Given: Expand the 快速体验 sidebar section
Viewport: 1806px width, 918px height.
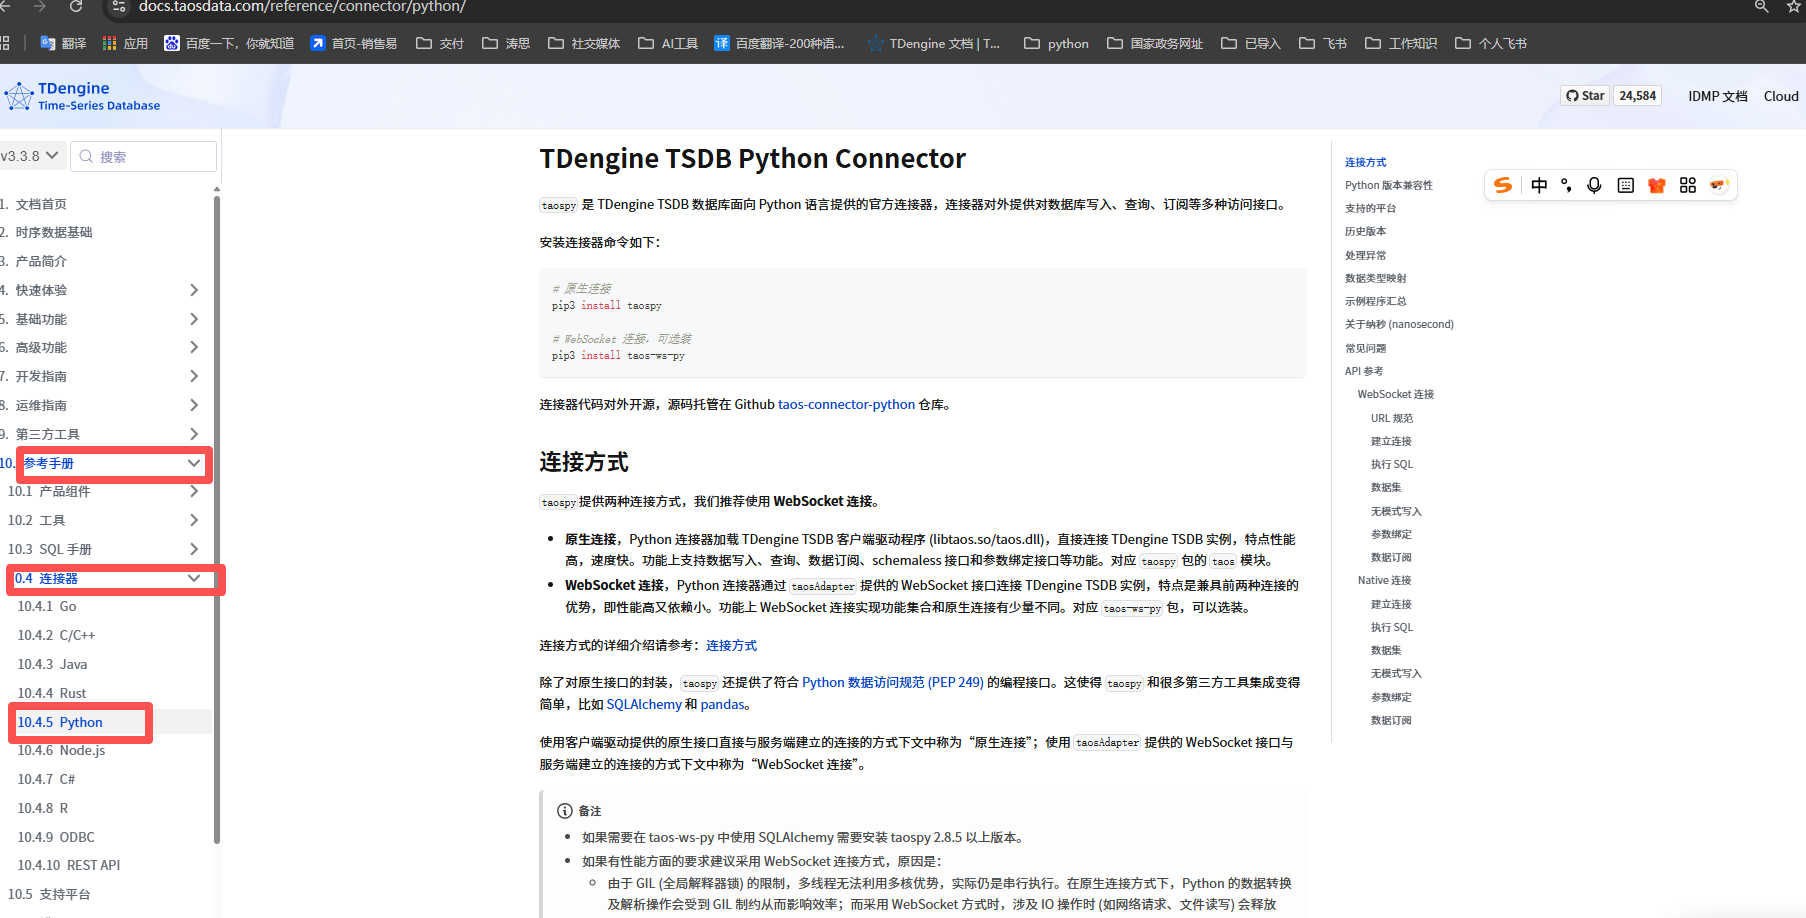Looking at the screenshot, I should coord(194,290).
